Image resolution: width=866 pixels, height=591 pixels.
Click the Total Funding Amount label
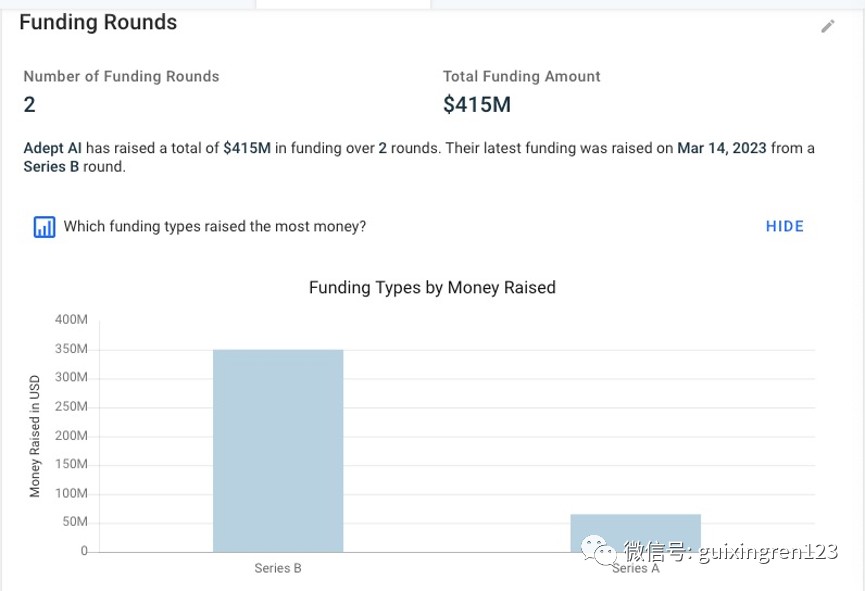(x=522, y=76)
